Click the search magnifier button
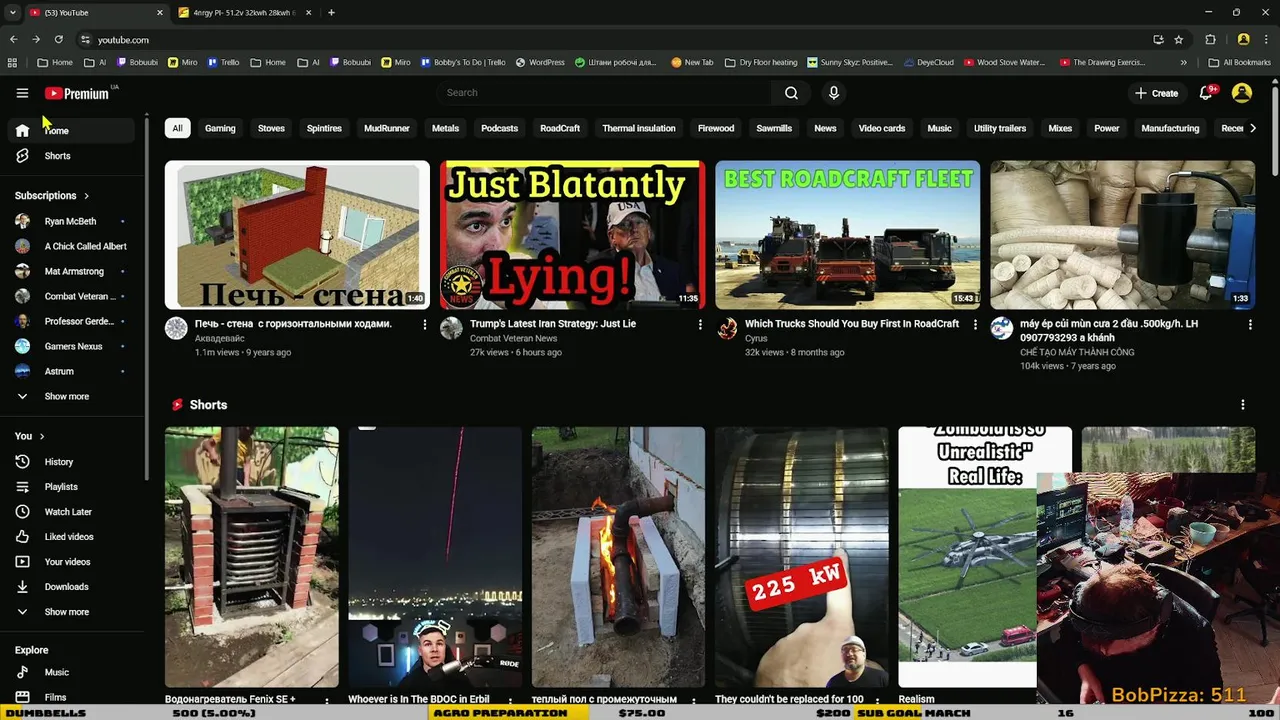 click(791, 93)
